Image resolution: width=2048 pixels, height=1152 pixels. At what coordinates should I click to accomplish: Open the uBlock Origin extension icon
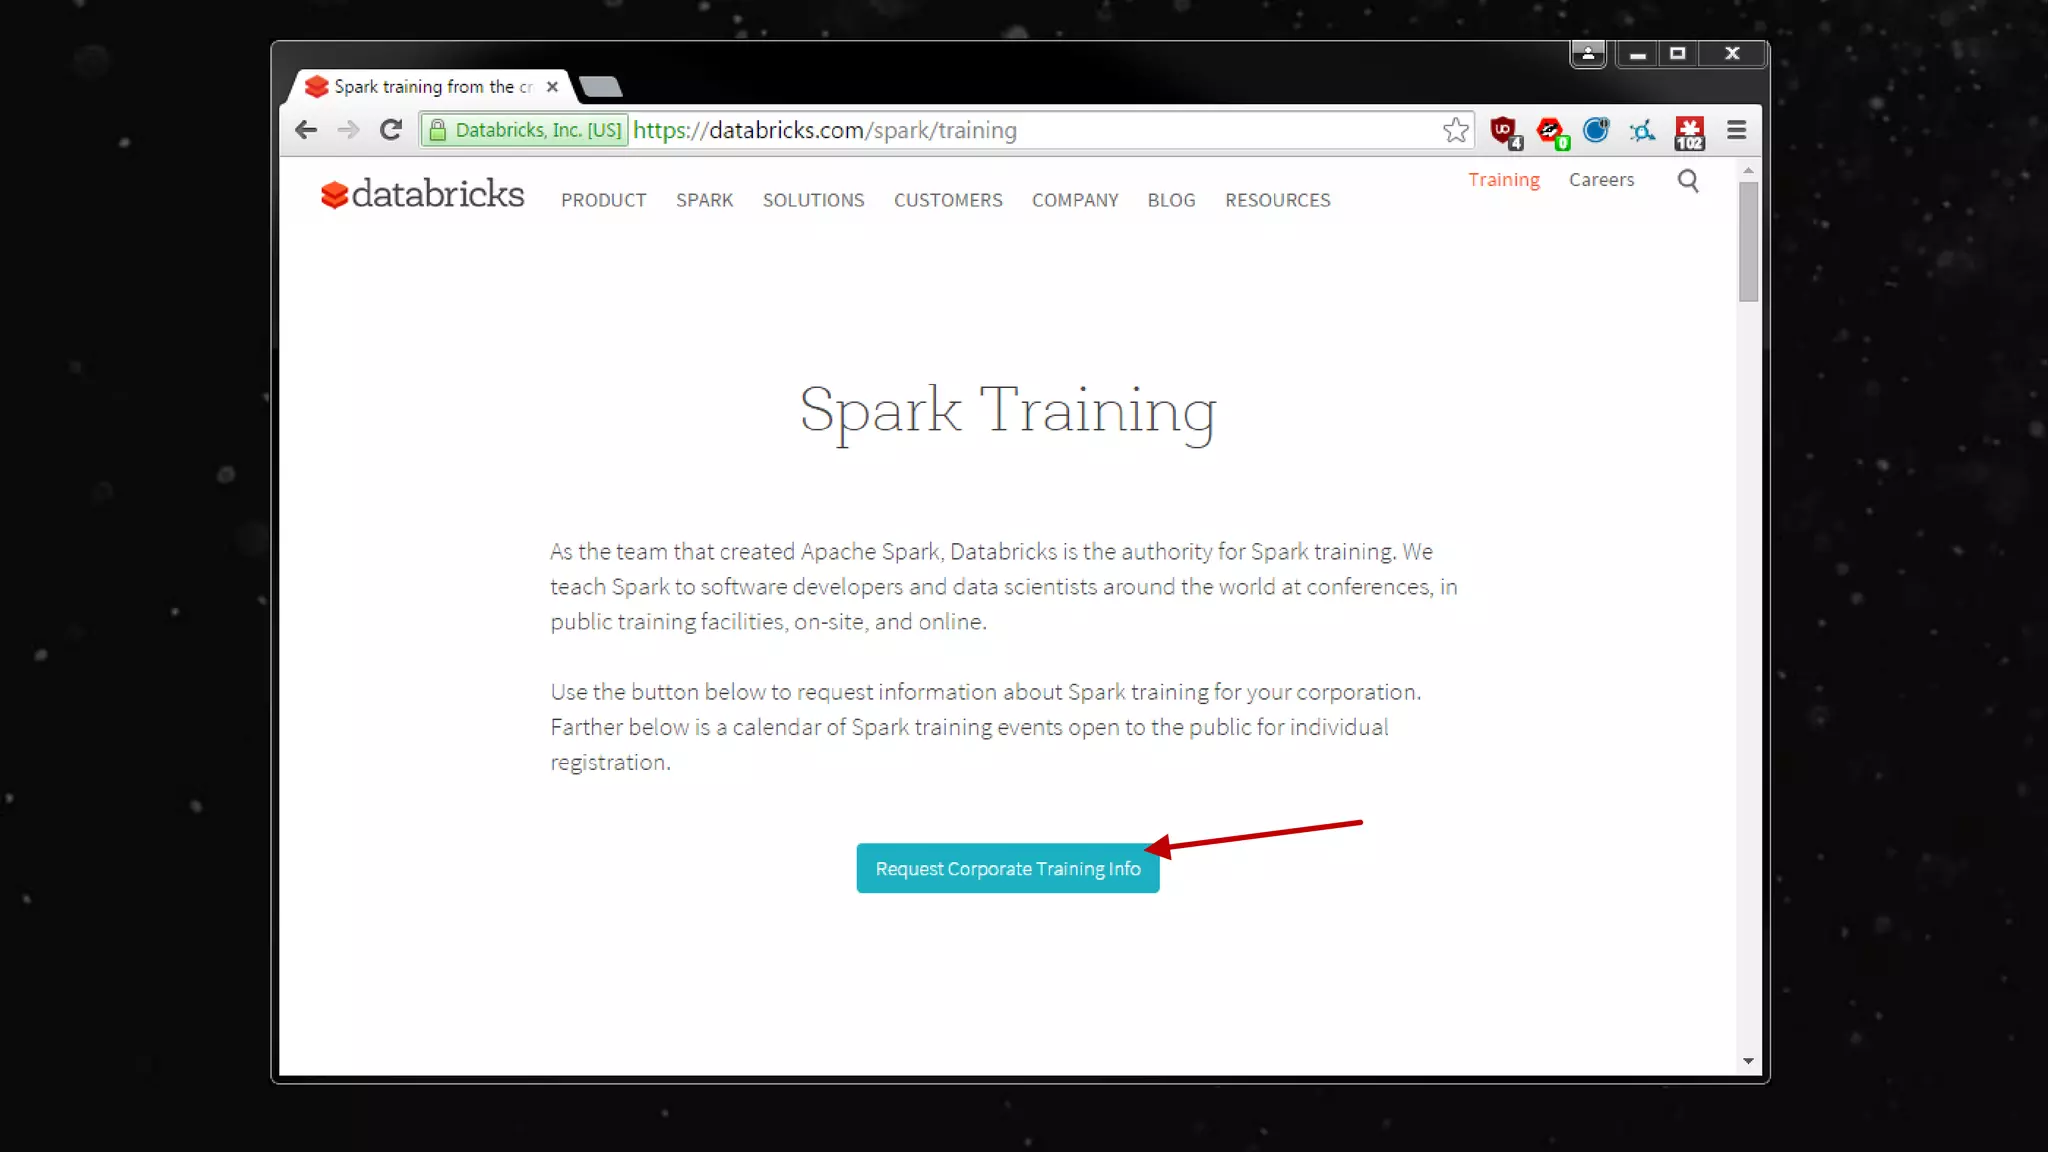pyautogui.click(x=1505, y=131)
